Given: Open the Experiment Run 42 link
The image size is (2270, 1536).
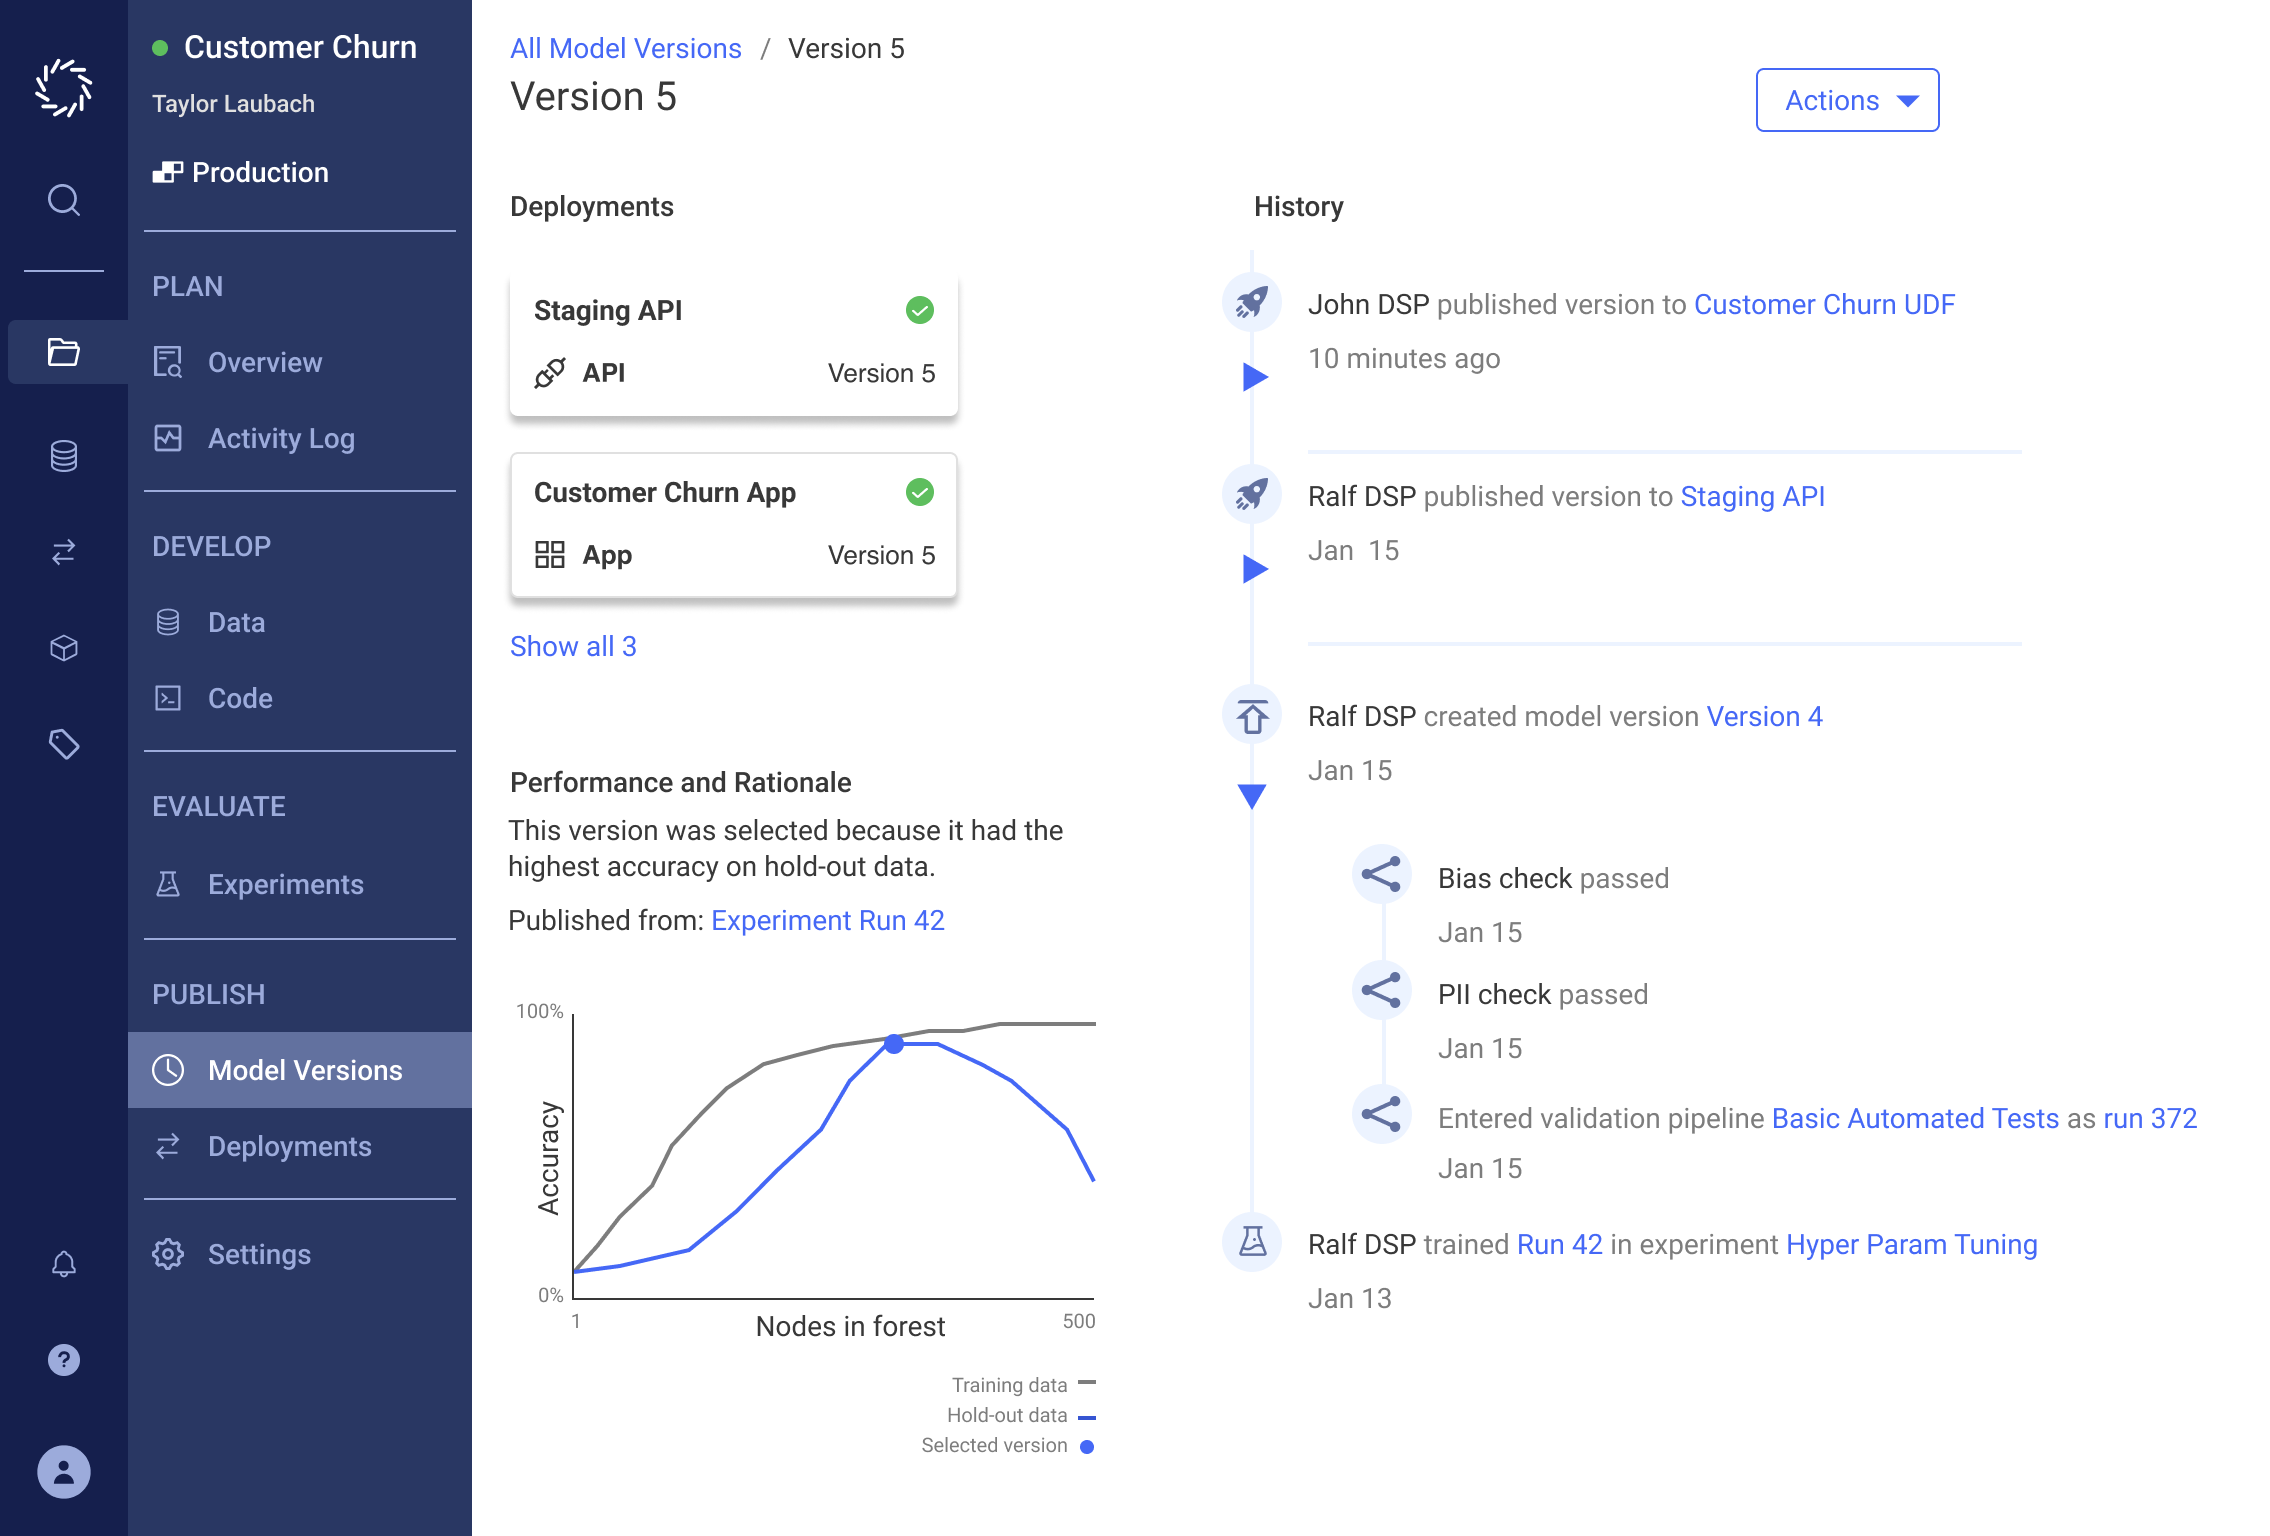Looking at the screenshot, I should coord(828,920).
